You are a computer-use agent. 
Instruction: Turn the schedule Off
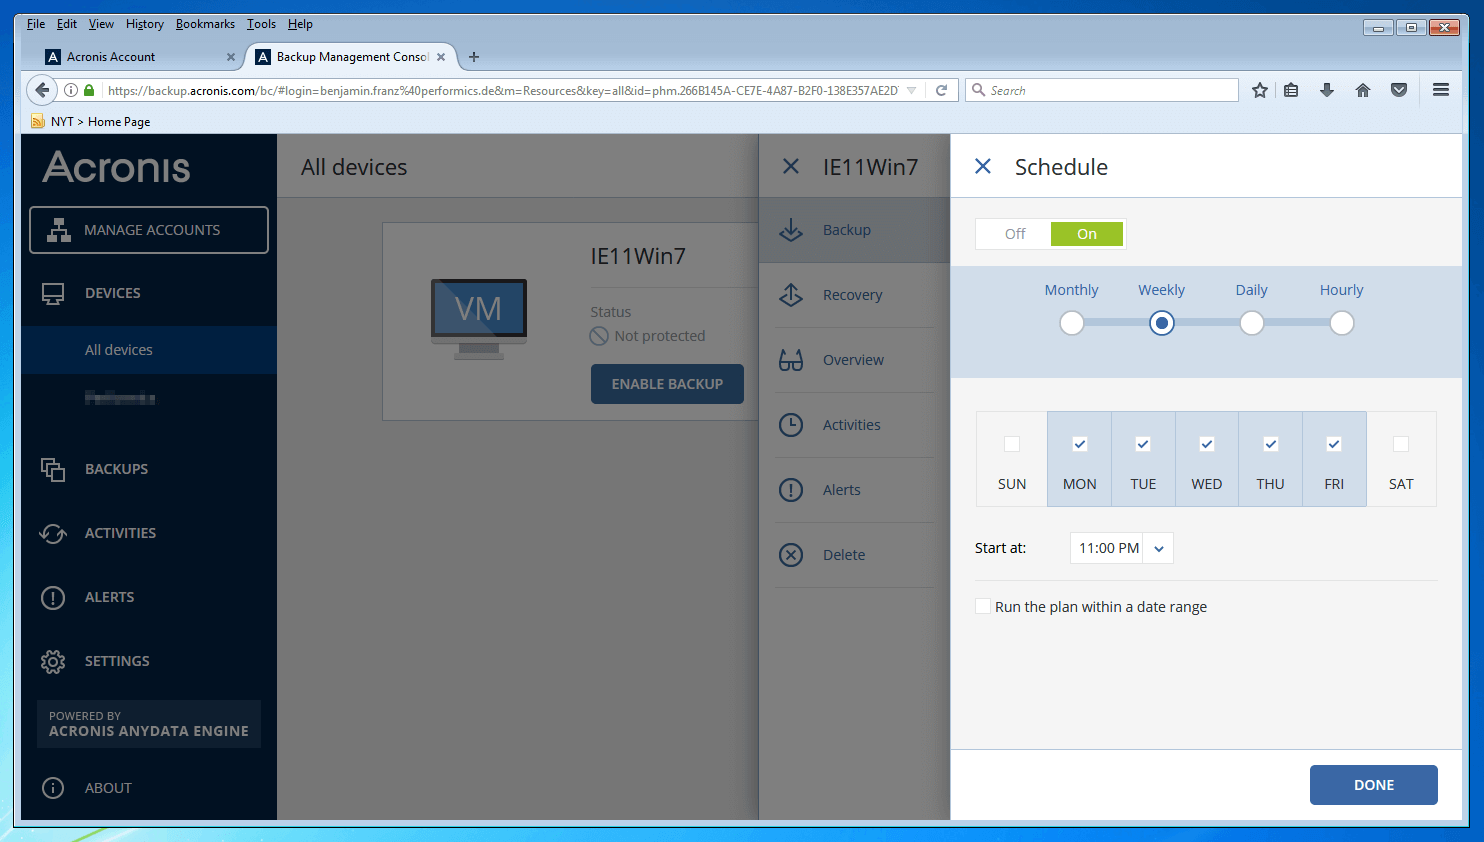(1015, 234)
